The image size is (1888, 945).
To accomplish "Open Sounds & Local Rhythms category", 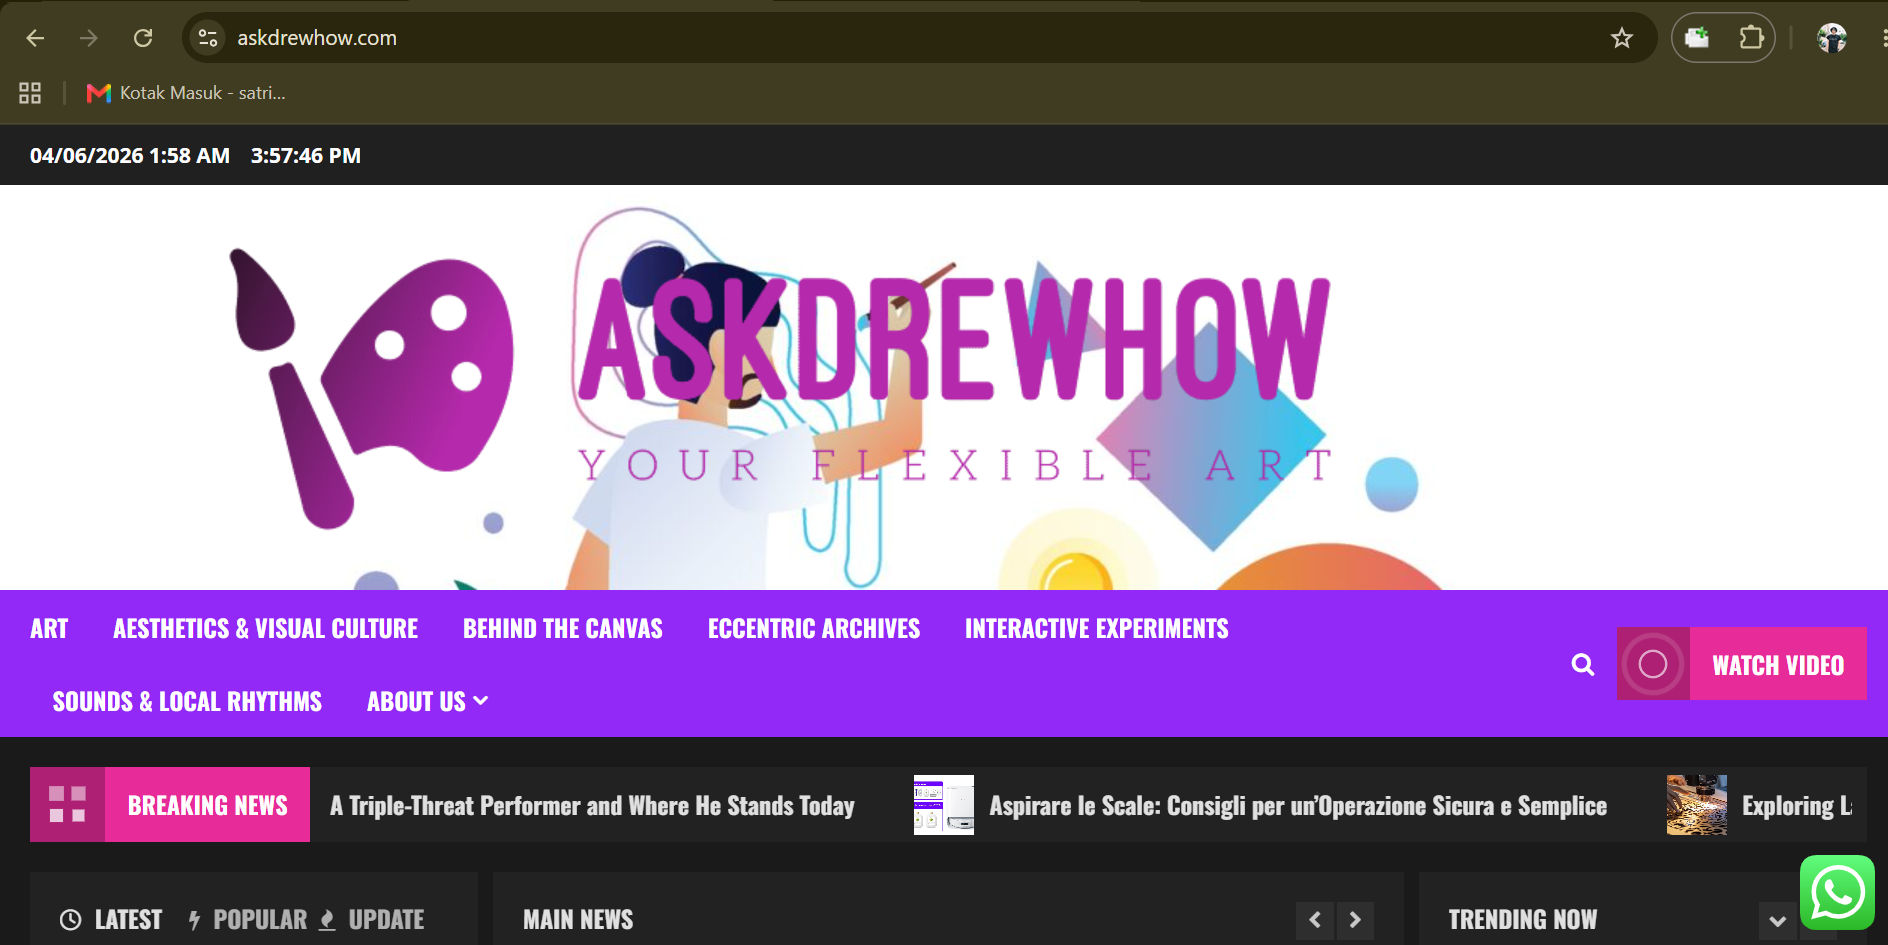I will coord(187,702).
